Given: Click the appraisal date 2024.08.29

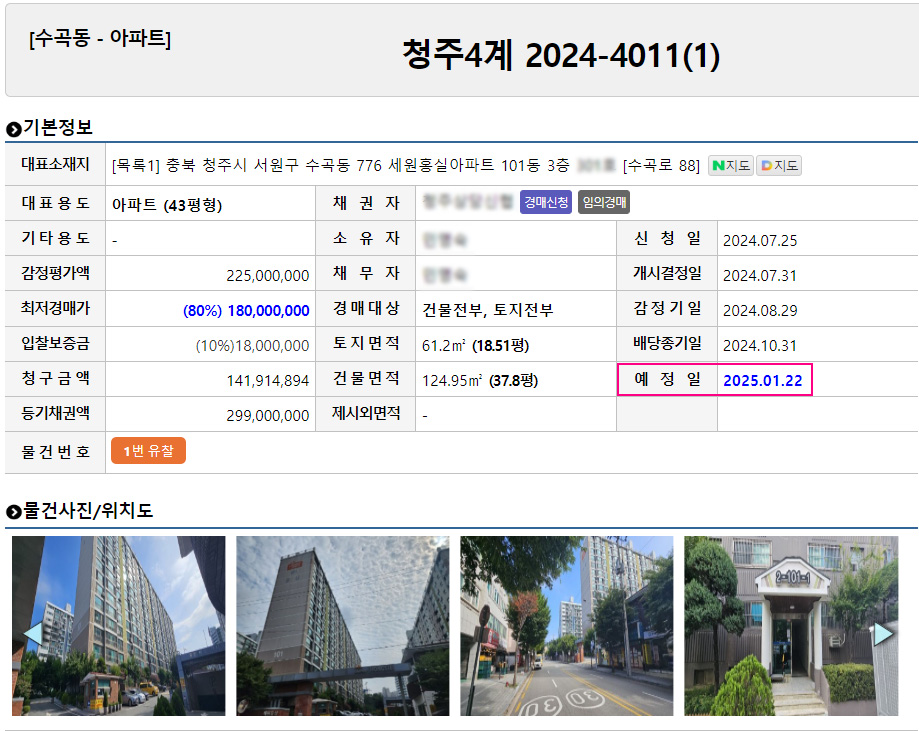Looking at the screenshot, I should pyautogui.click(x=760, y=311).
